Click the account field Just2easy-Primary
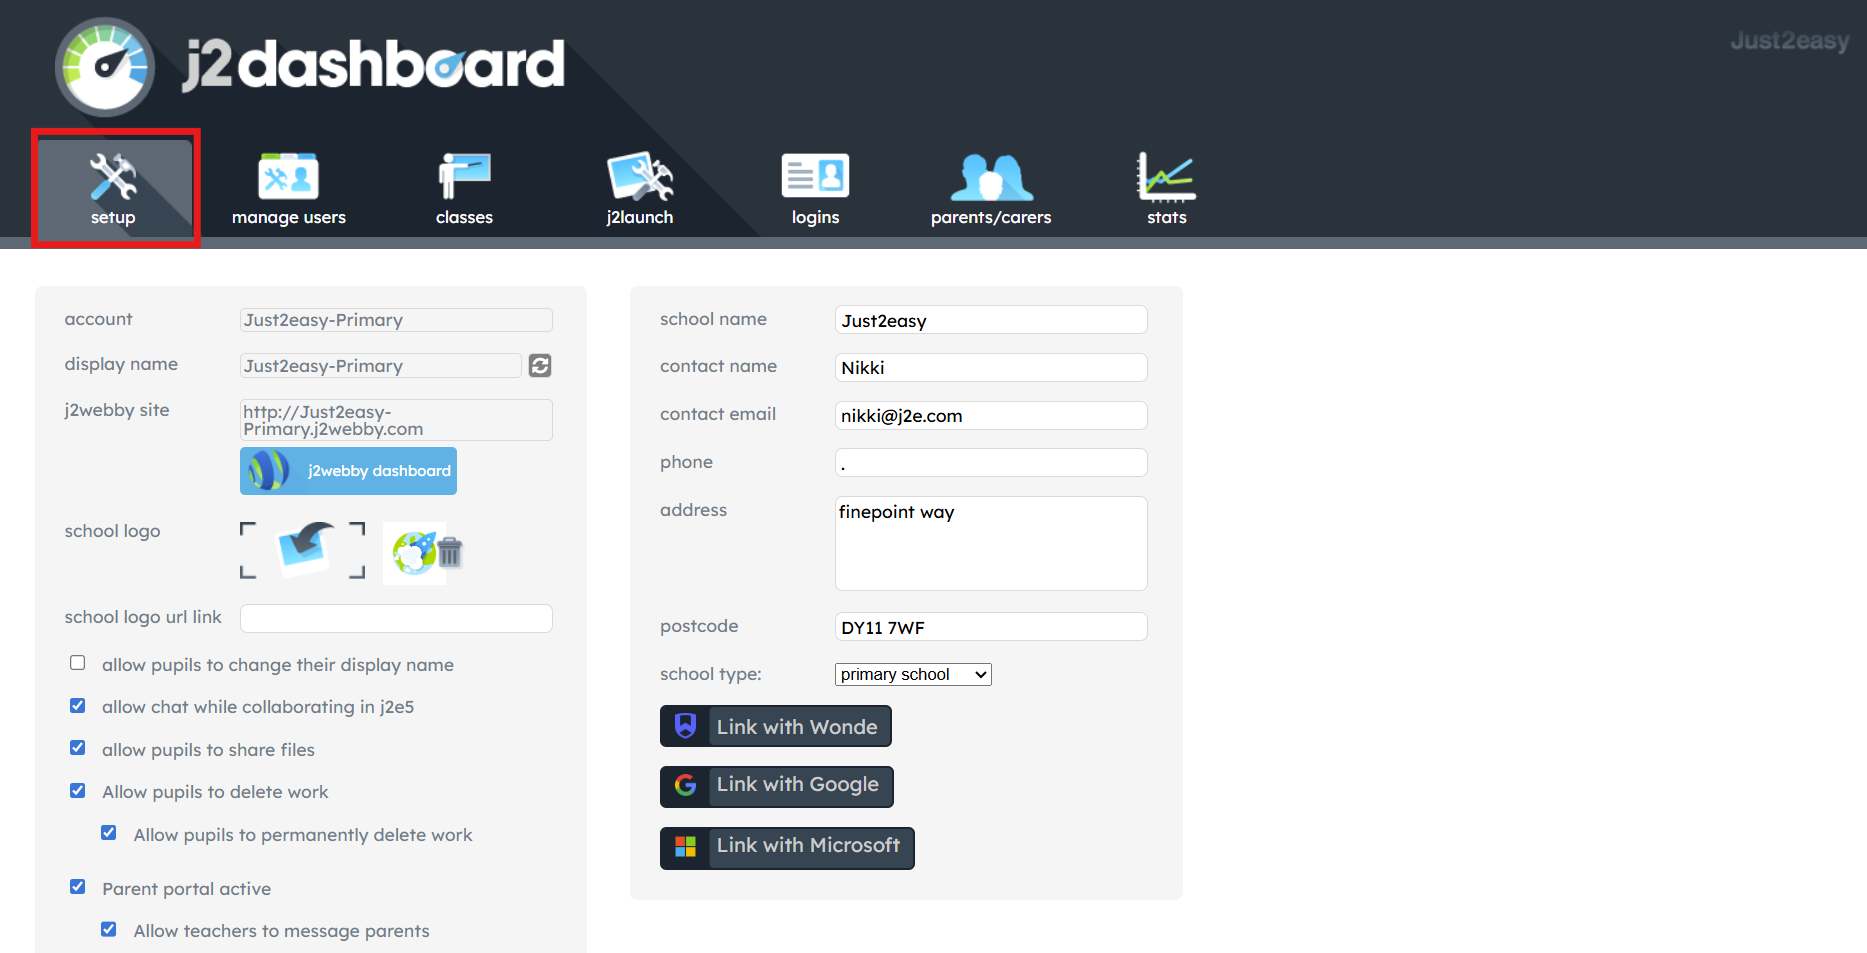Viewport: 1867px width, 953px height. click(396, 320)
